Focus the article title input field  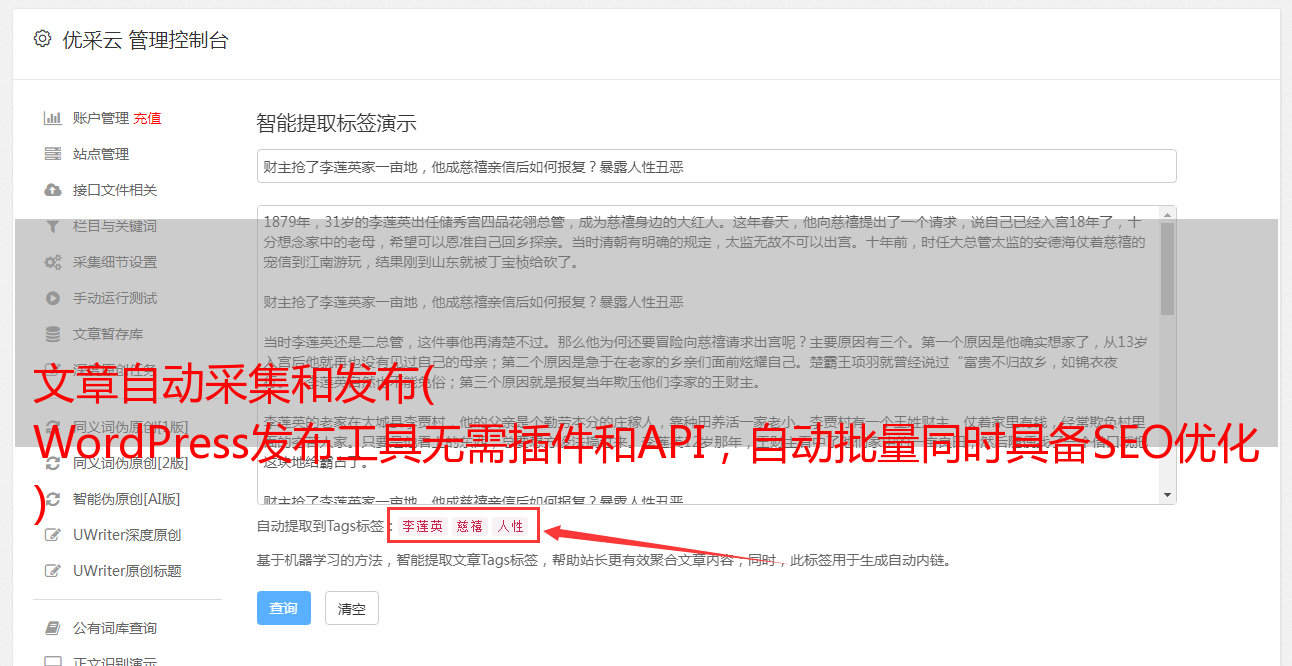pos(716,166)
